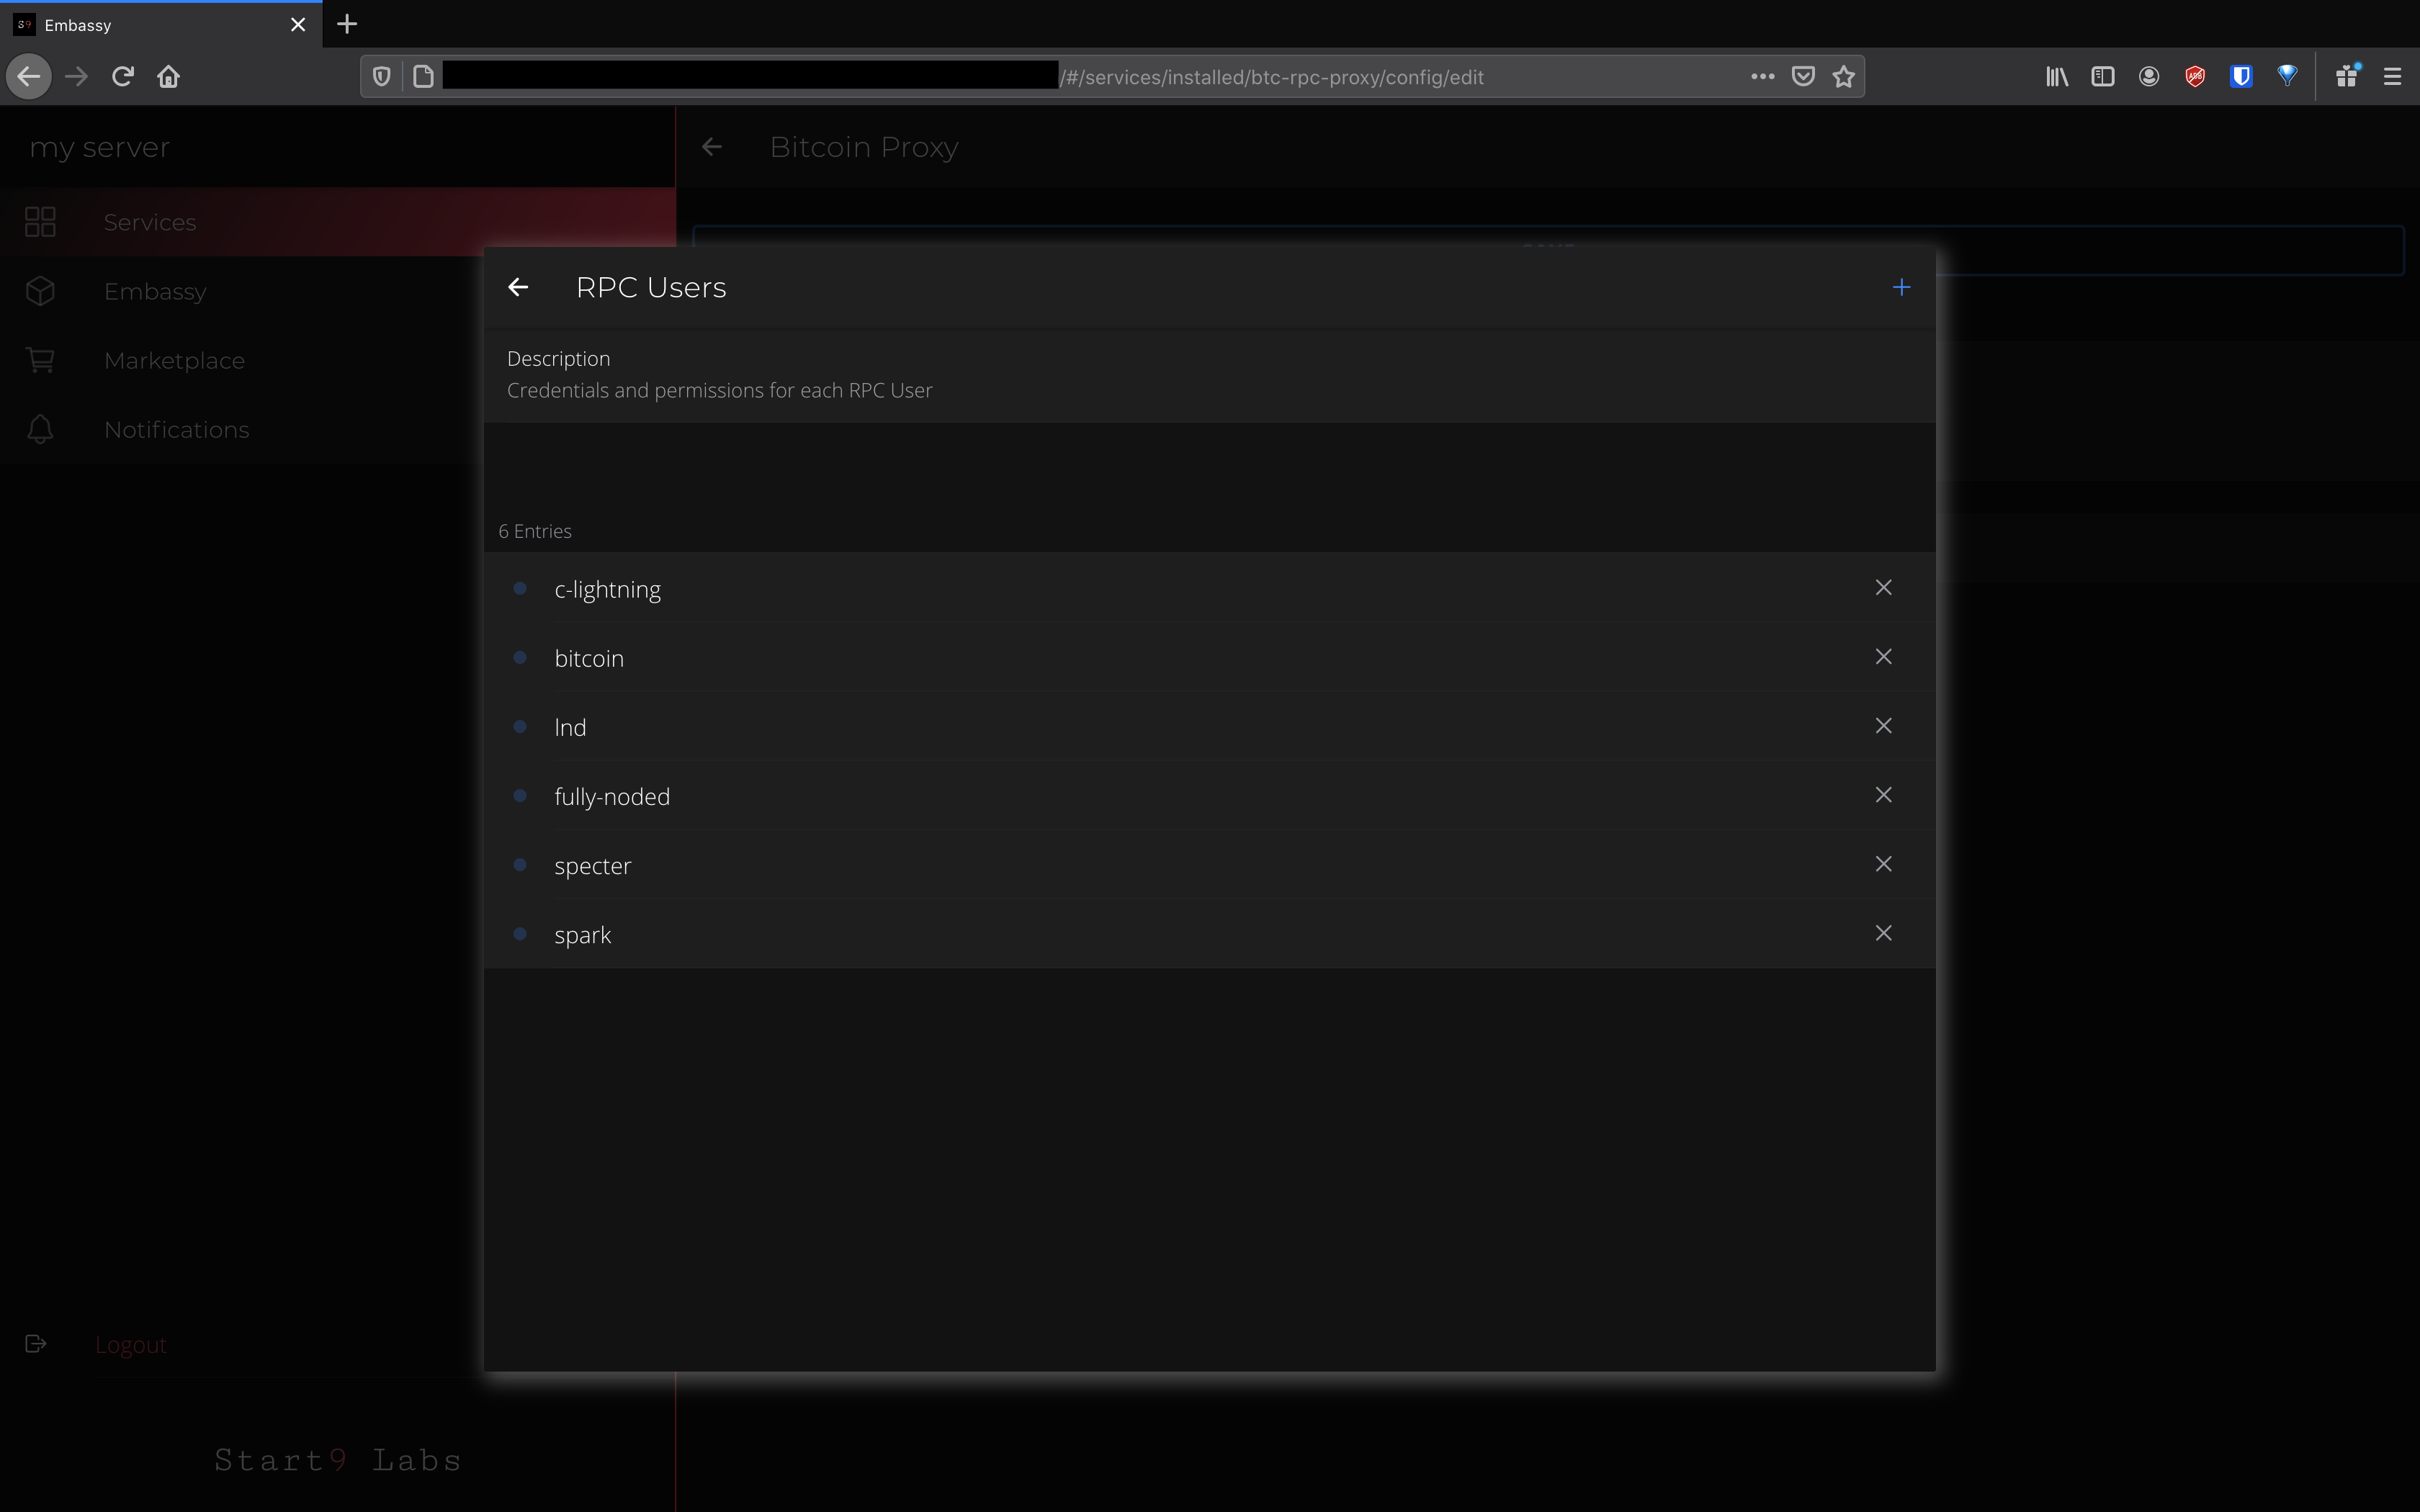Go to Embassy sidebar item

coord(155,292)
